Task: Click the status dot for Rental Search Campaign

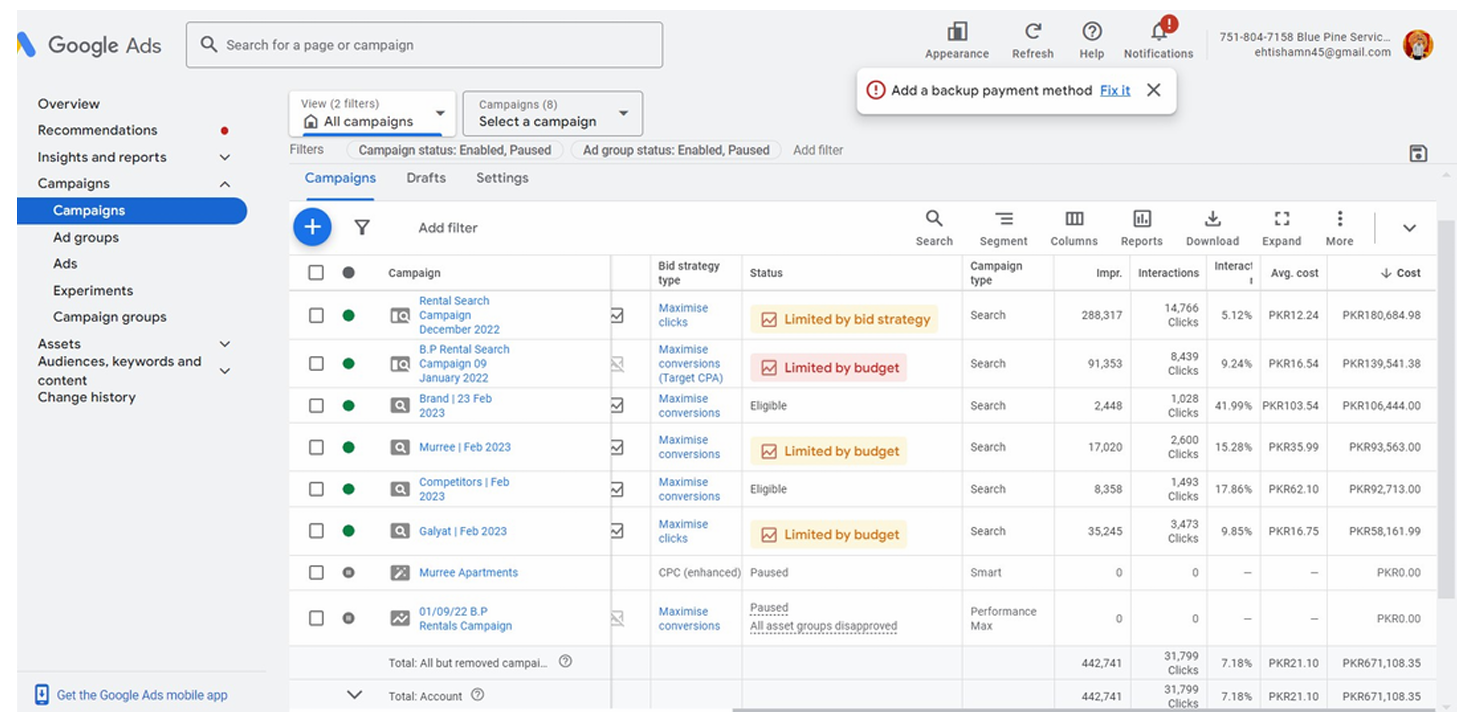Action: (348, 315)
